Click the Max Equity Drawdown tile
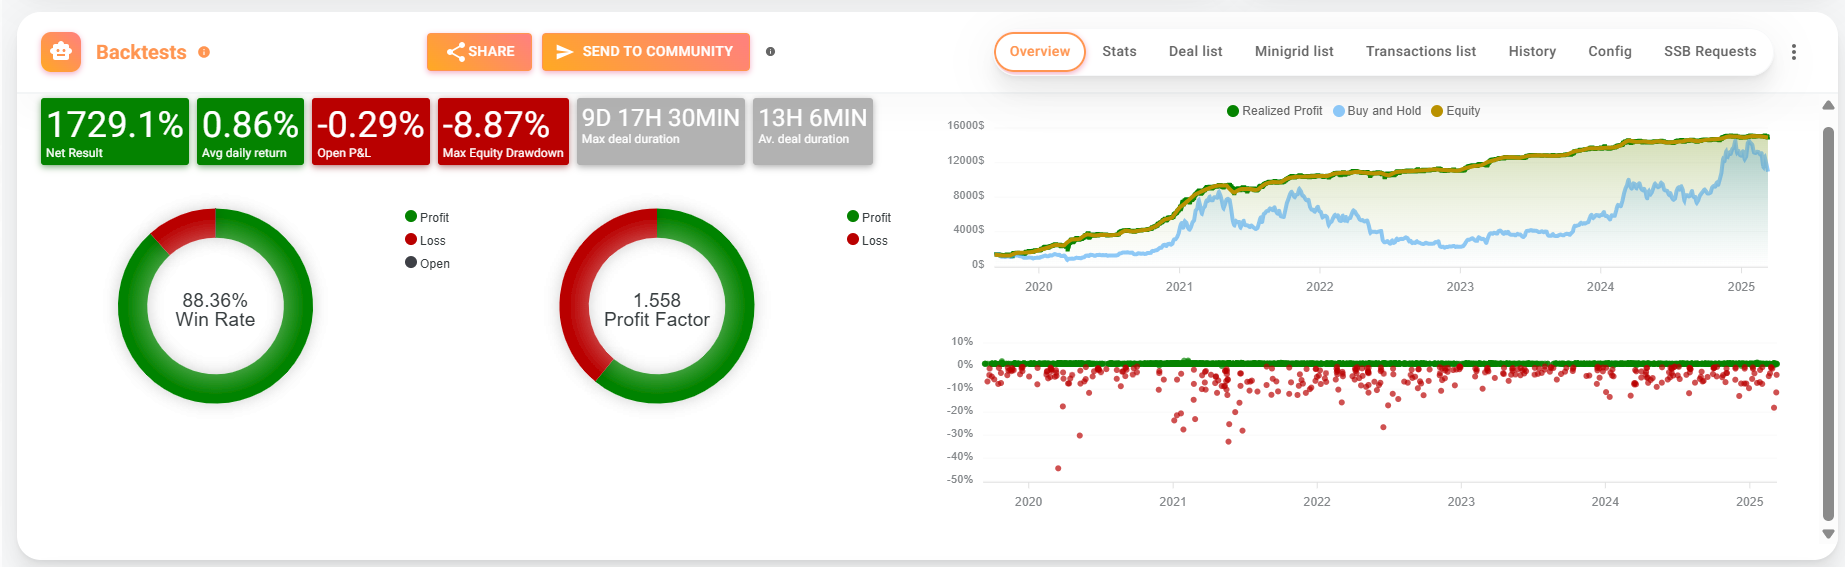Screen dimensions: 1845x567 coord(503,131)
